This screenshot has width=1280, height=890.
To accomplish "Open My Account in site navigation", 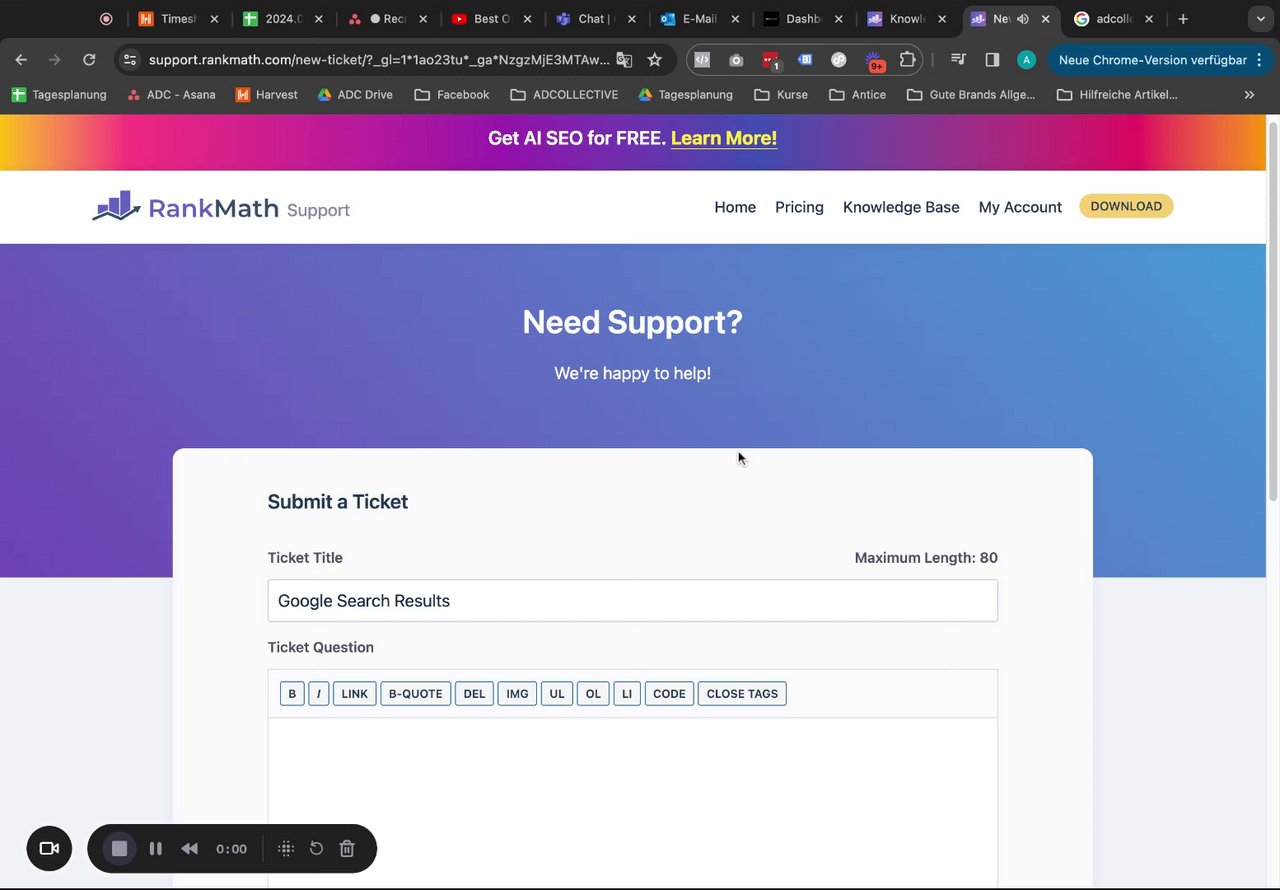I will click(x=1020, y=207).
